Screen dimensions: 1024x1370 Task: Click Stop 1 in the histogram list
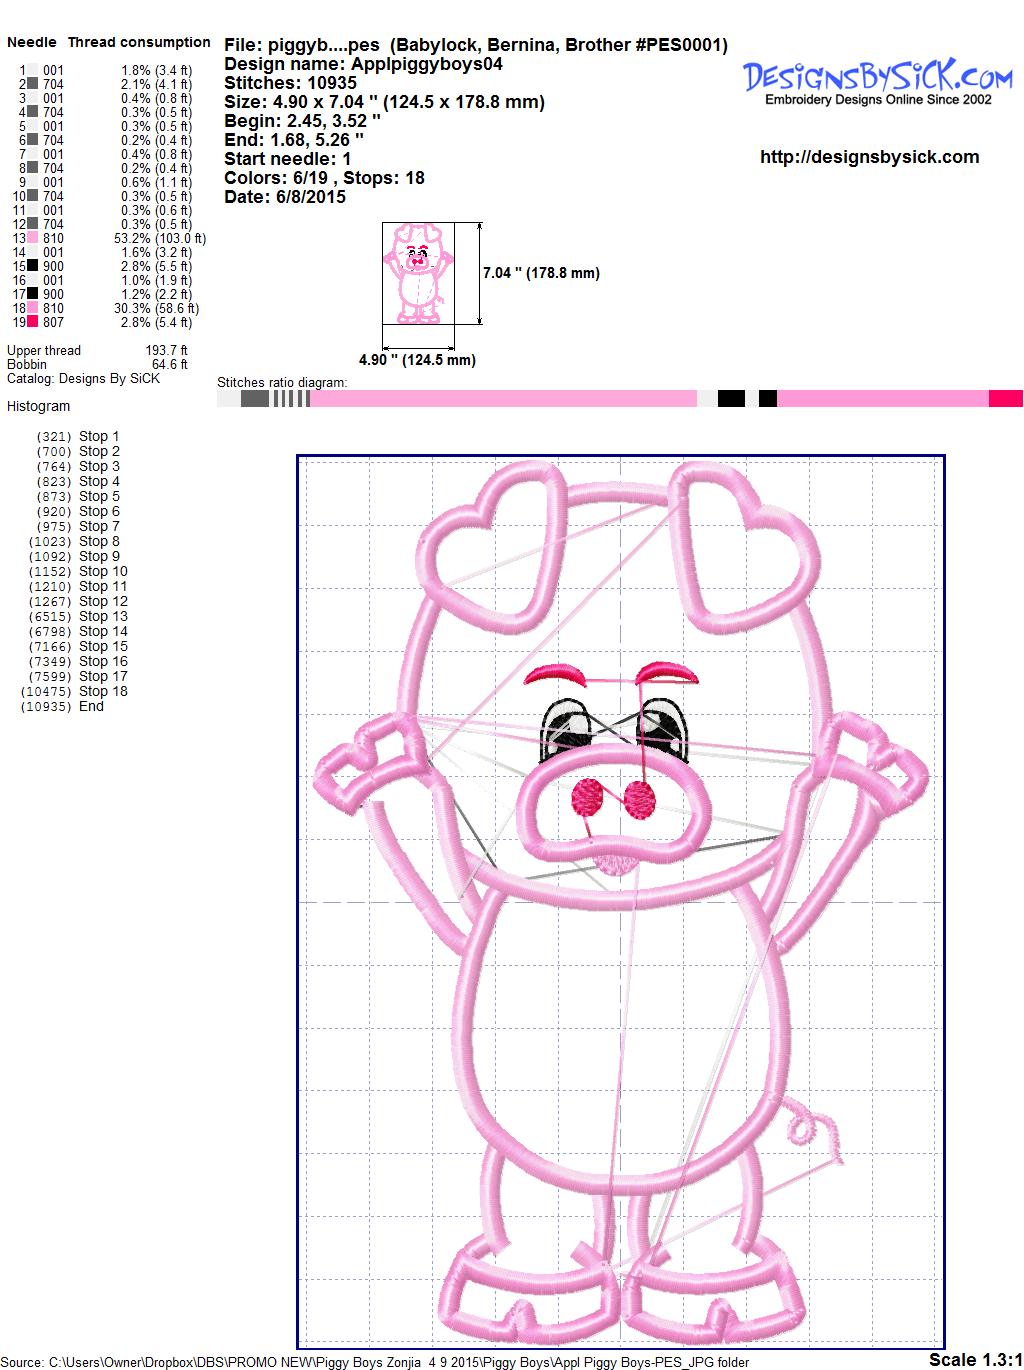pos(99,436)
